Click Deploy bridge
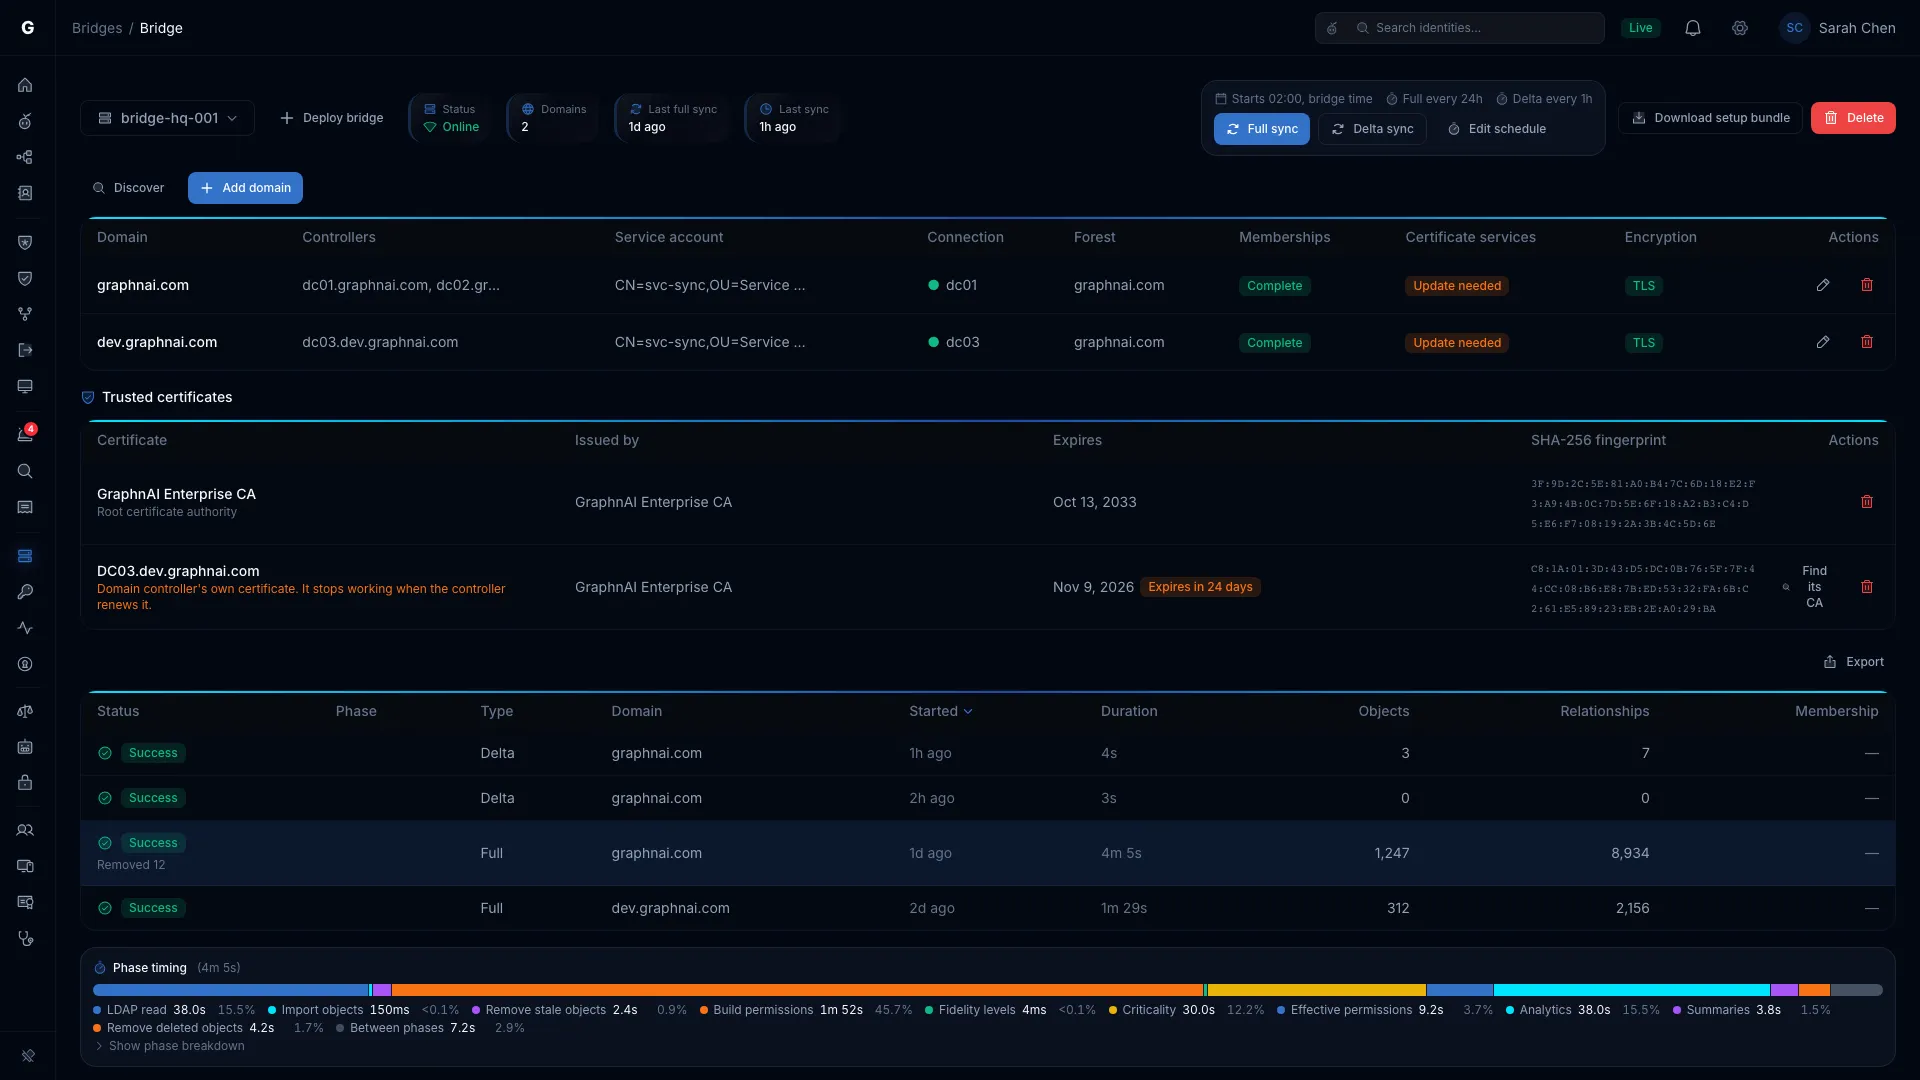The height and width of the screenshot is (1080, 1920). tap(331, 118)
